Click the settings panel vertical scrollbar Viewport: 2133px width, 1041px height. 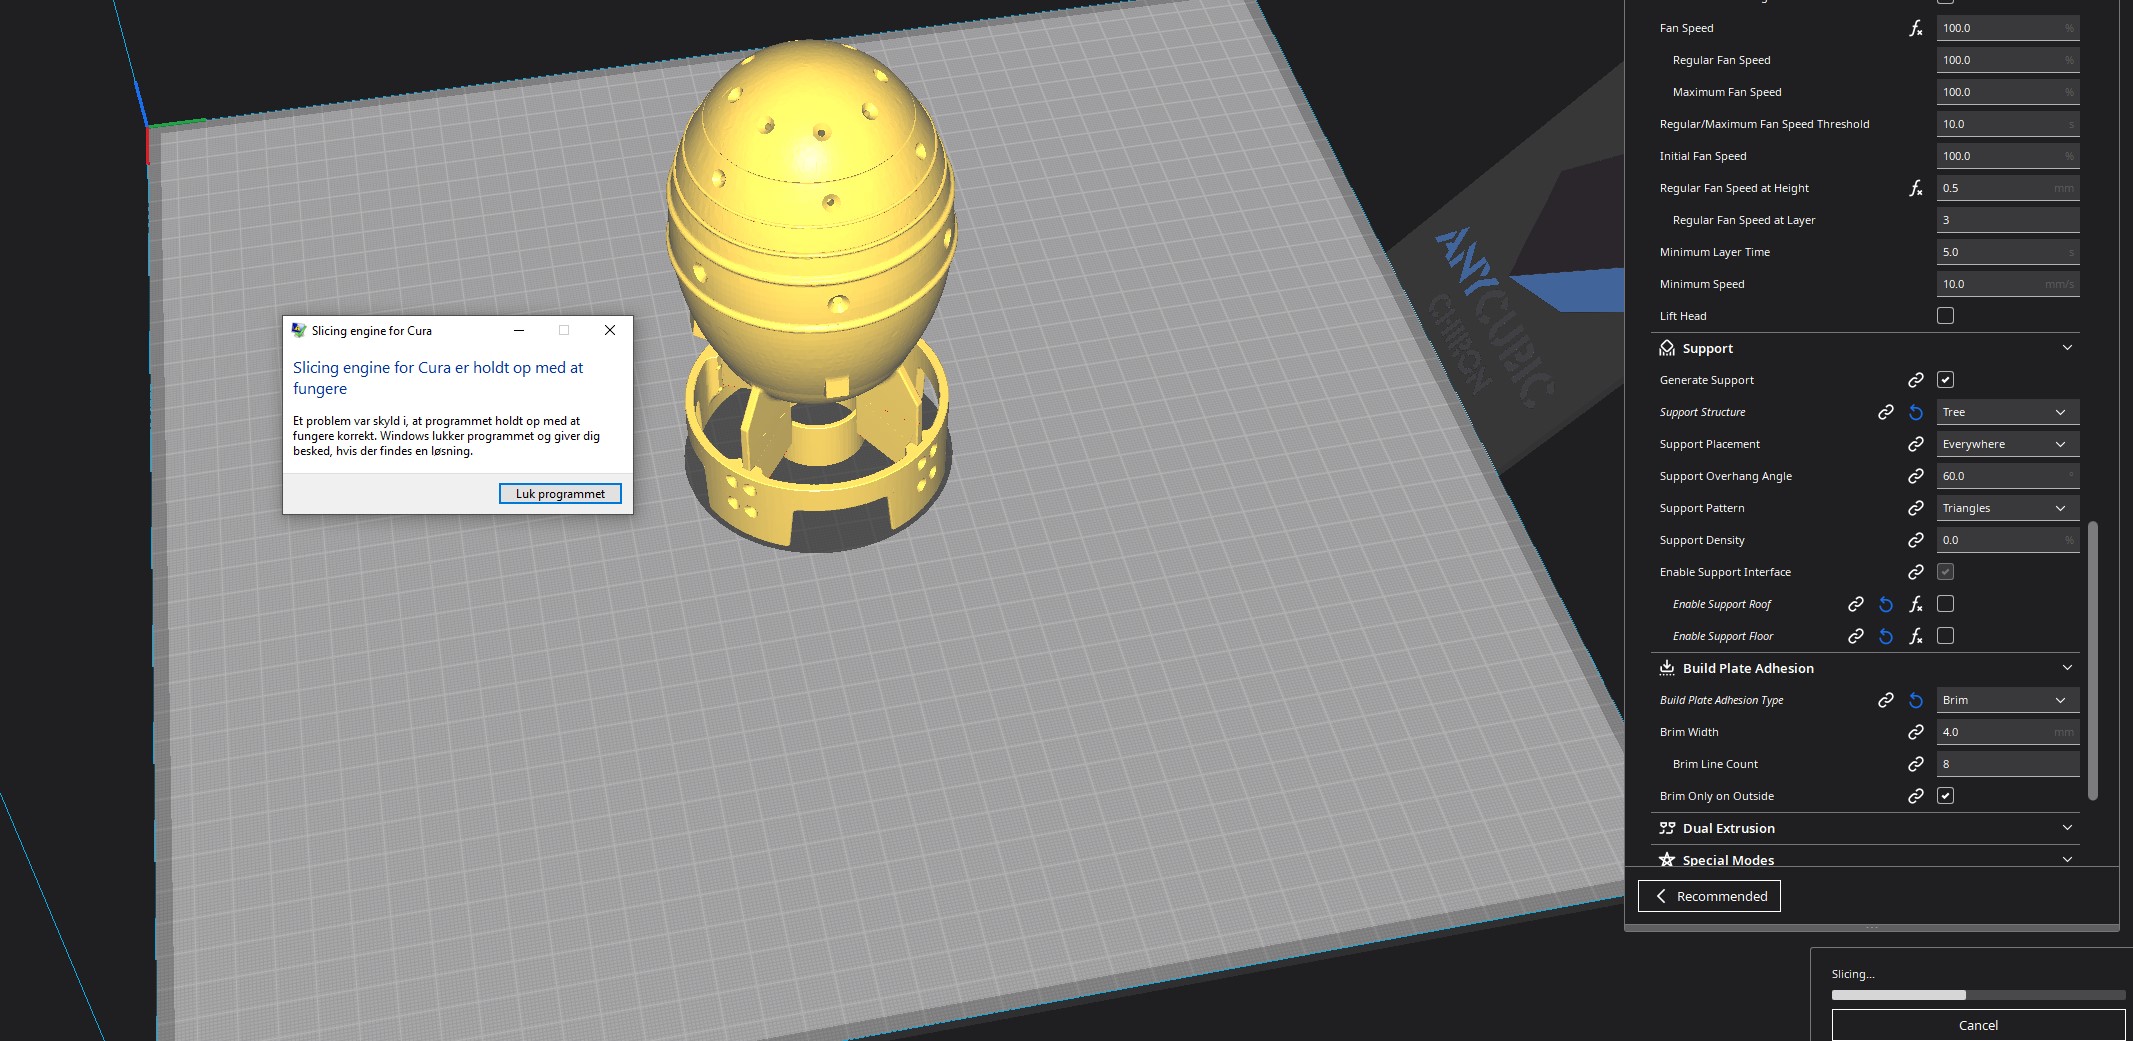click(2093, 660)
